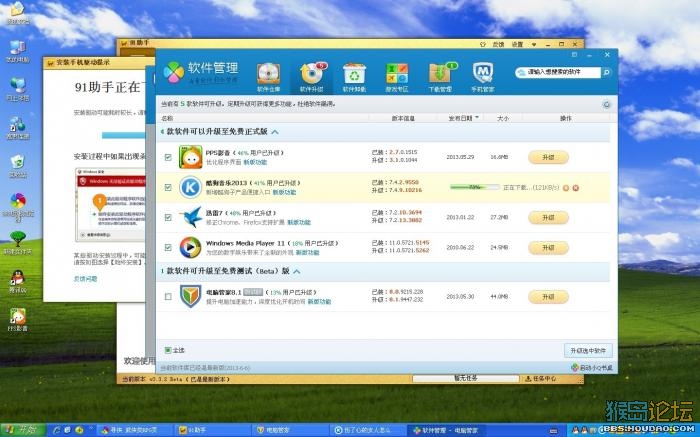
Task: Click the 启动小Q书桌 icon link
Action: (575, 368)
